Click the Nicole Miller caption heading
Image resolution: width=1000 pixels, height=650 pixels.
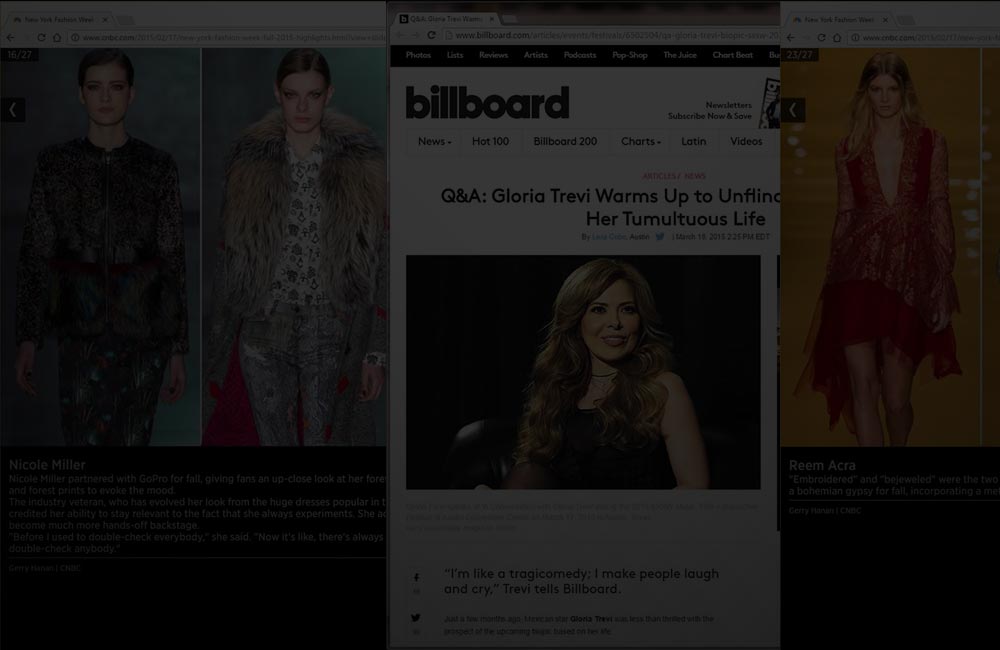tap(47, 465)
